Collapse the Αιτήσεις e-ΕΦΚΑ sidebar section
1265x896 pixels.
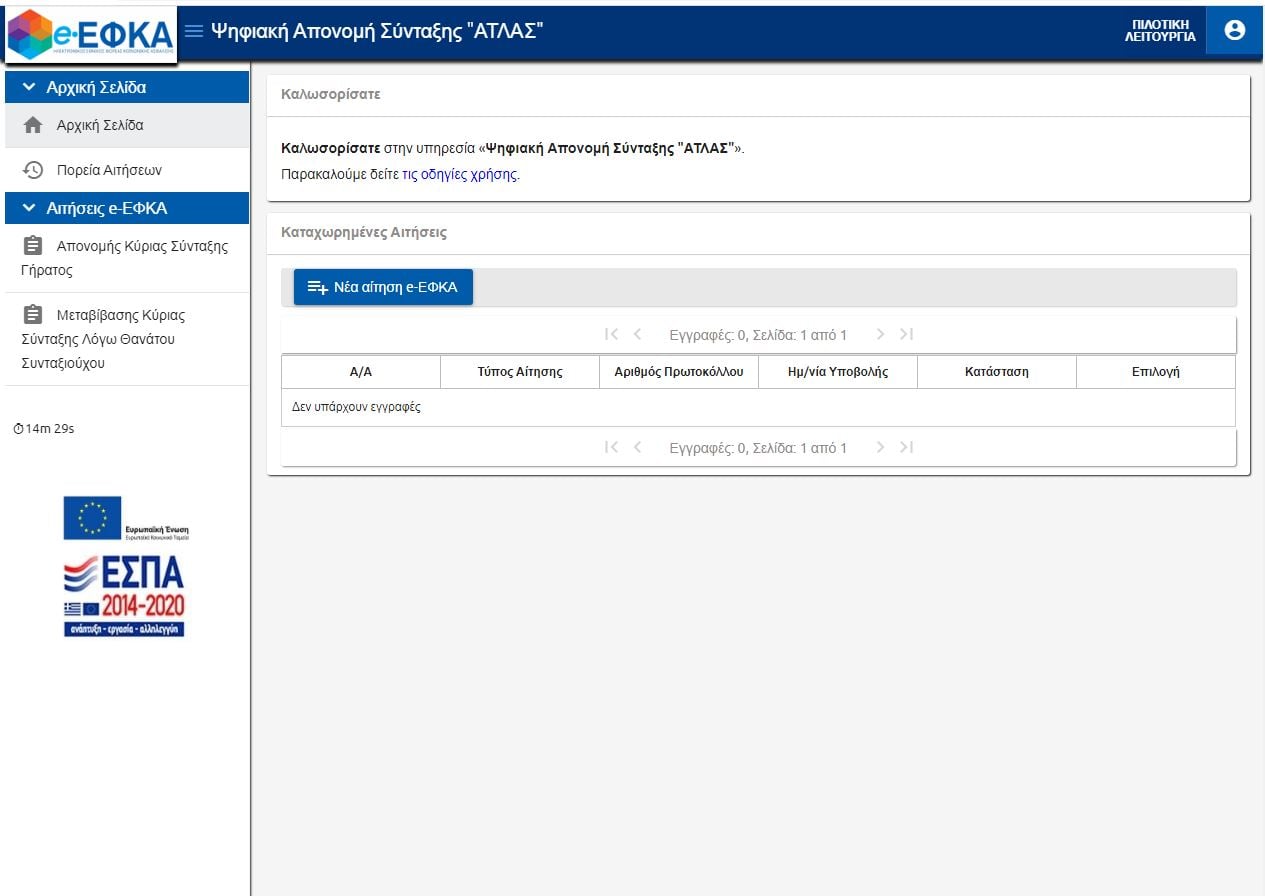(29, 208)
